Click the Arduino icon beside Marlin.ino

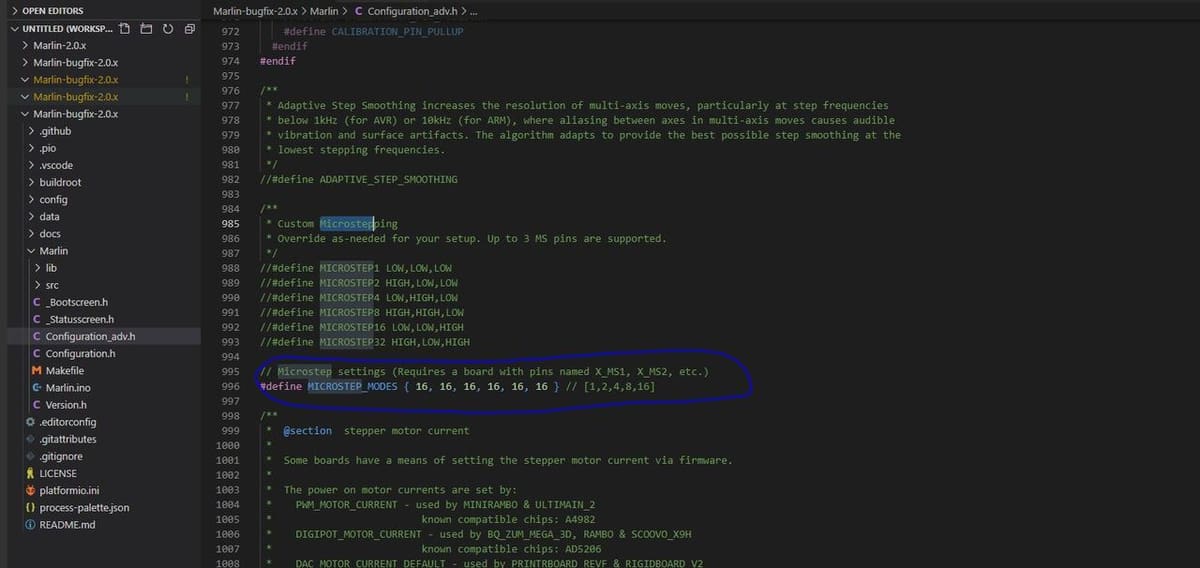37,387
